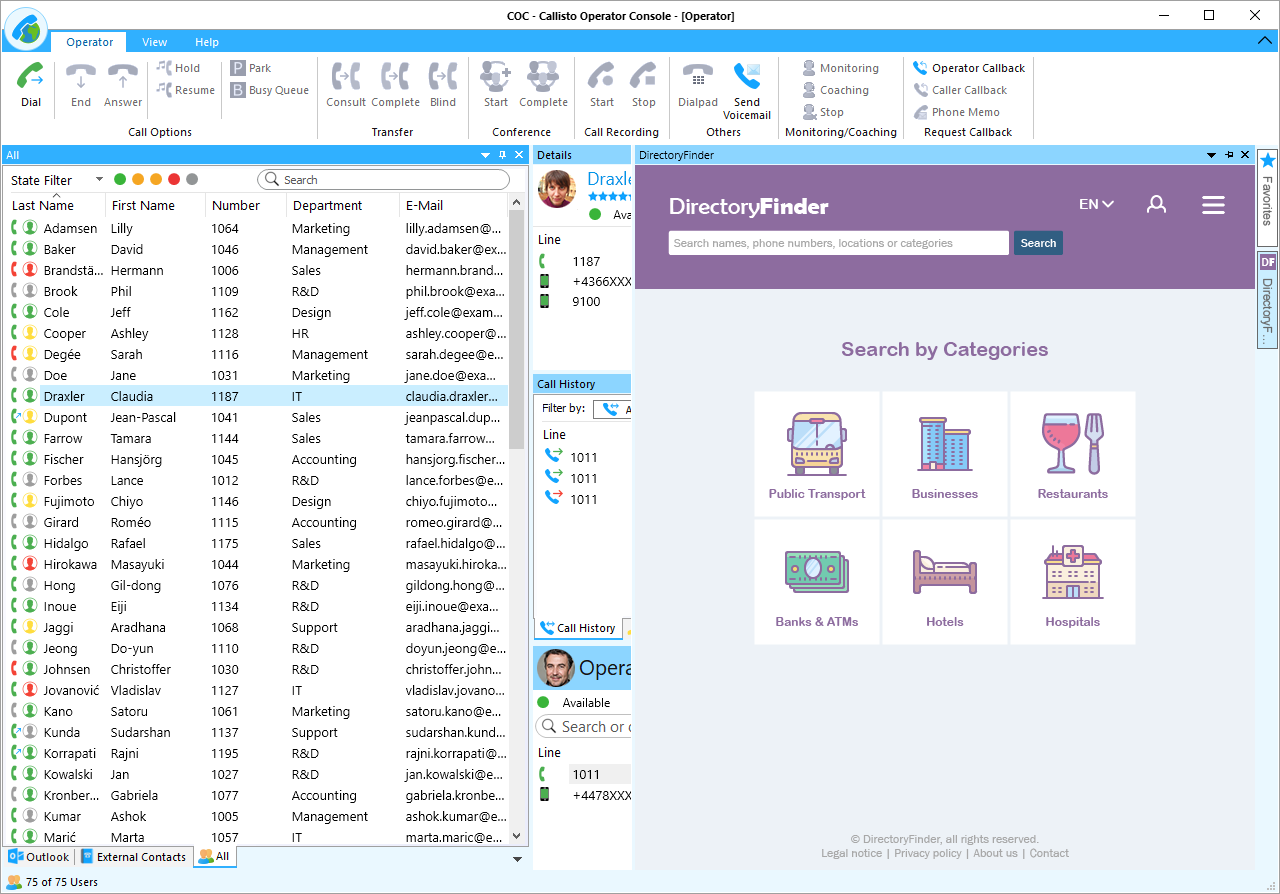Image resolution: width=1280 pixels, height=894 pixels.
Task: Select the Adamsen Lilly contact row
Action: click(x=258, y=228)
